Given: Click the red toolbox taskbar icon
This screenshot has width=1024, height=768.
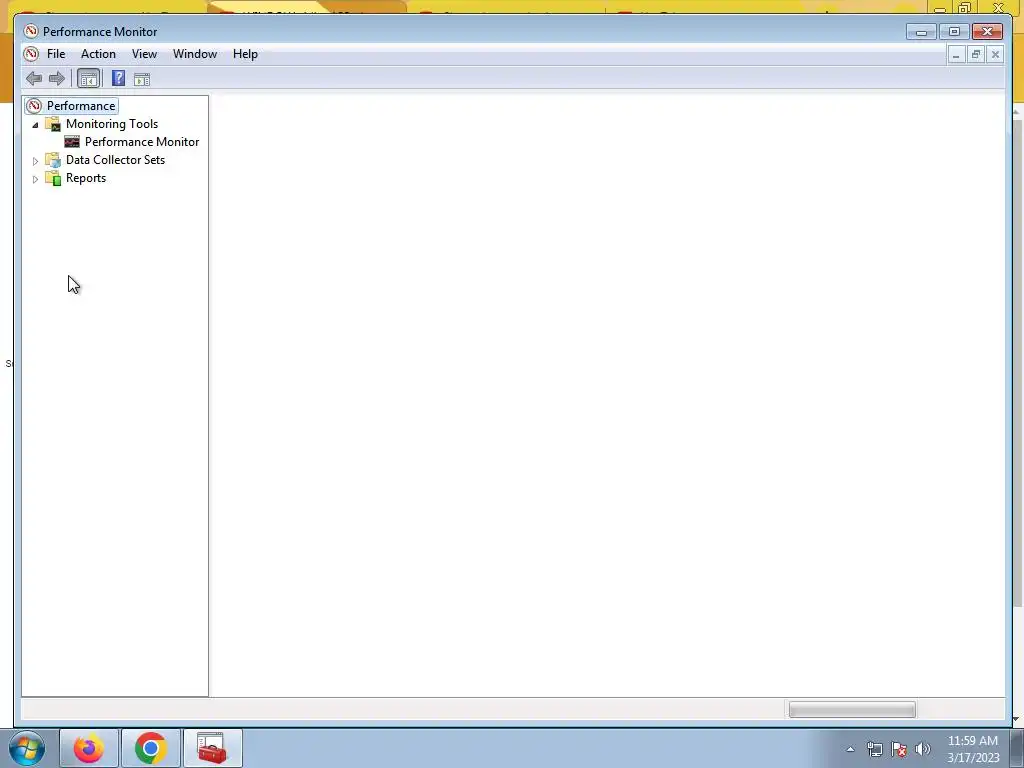Looking at the screenshot, I should click(212, 748).
